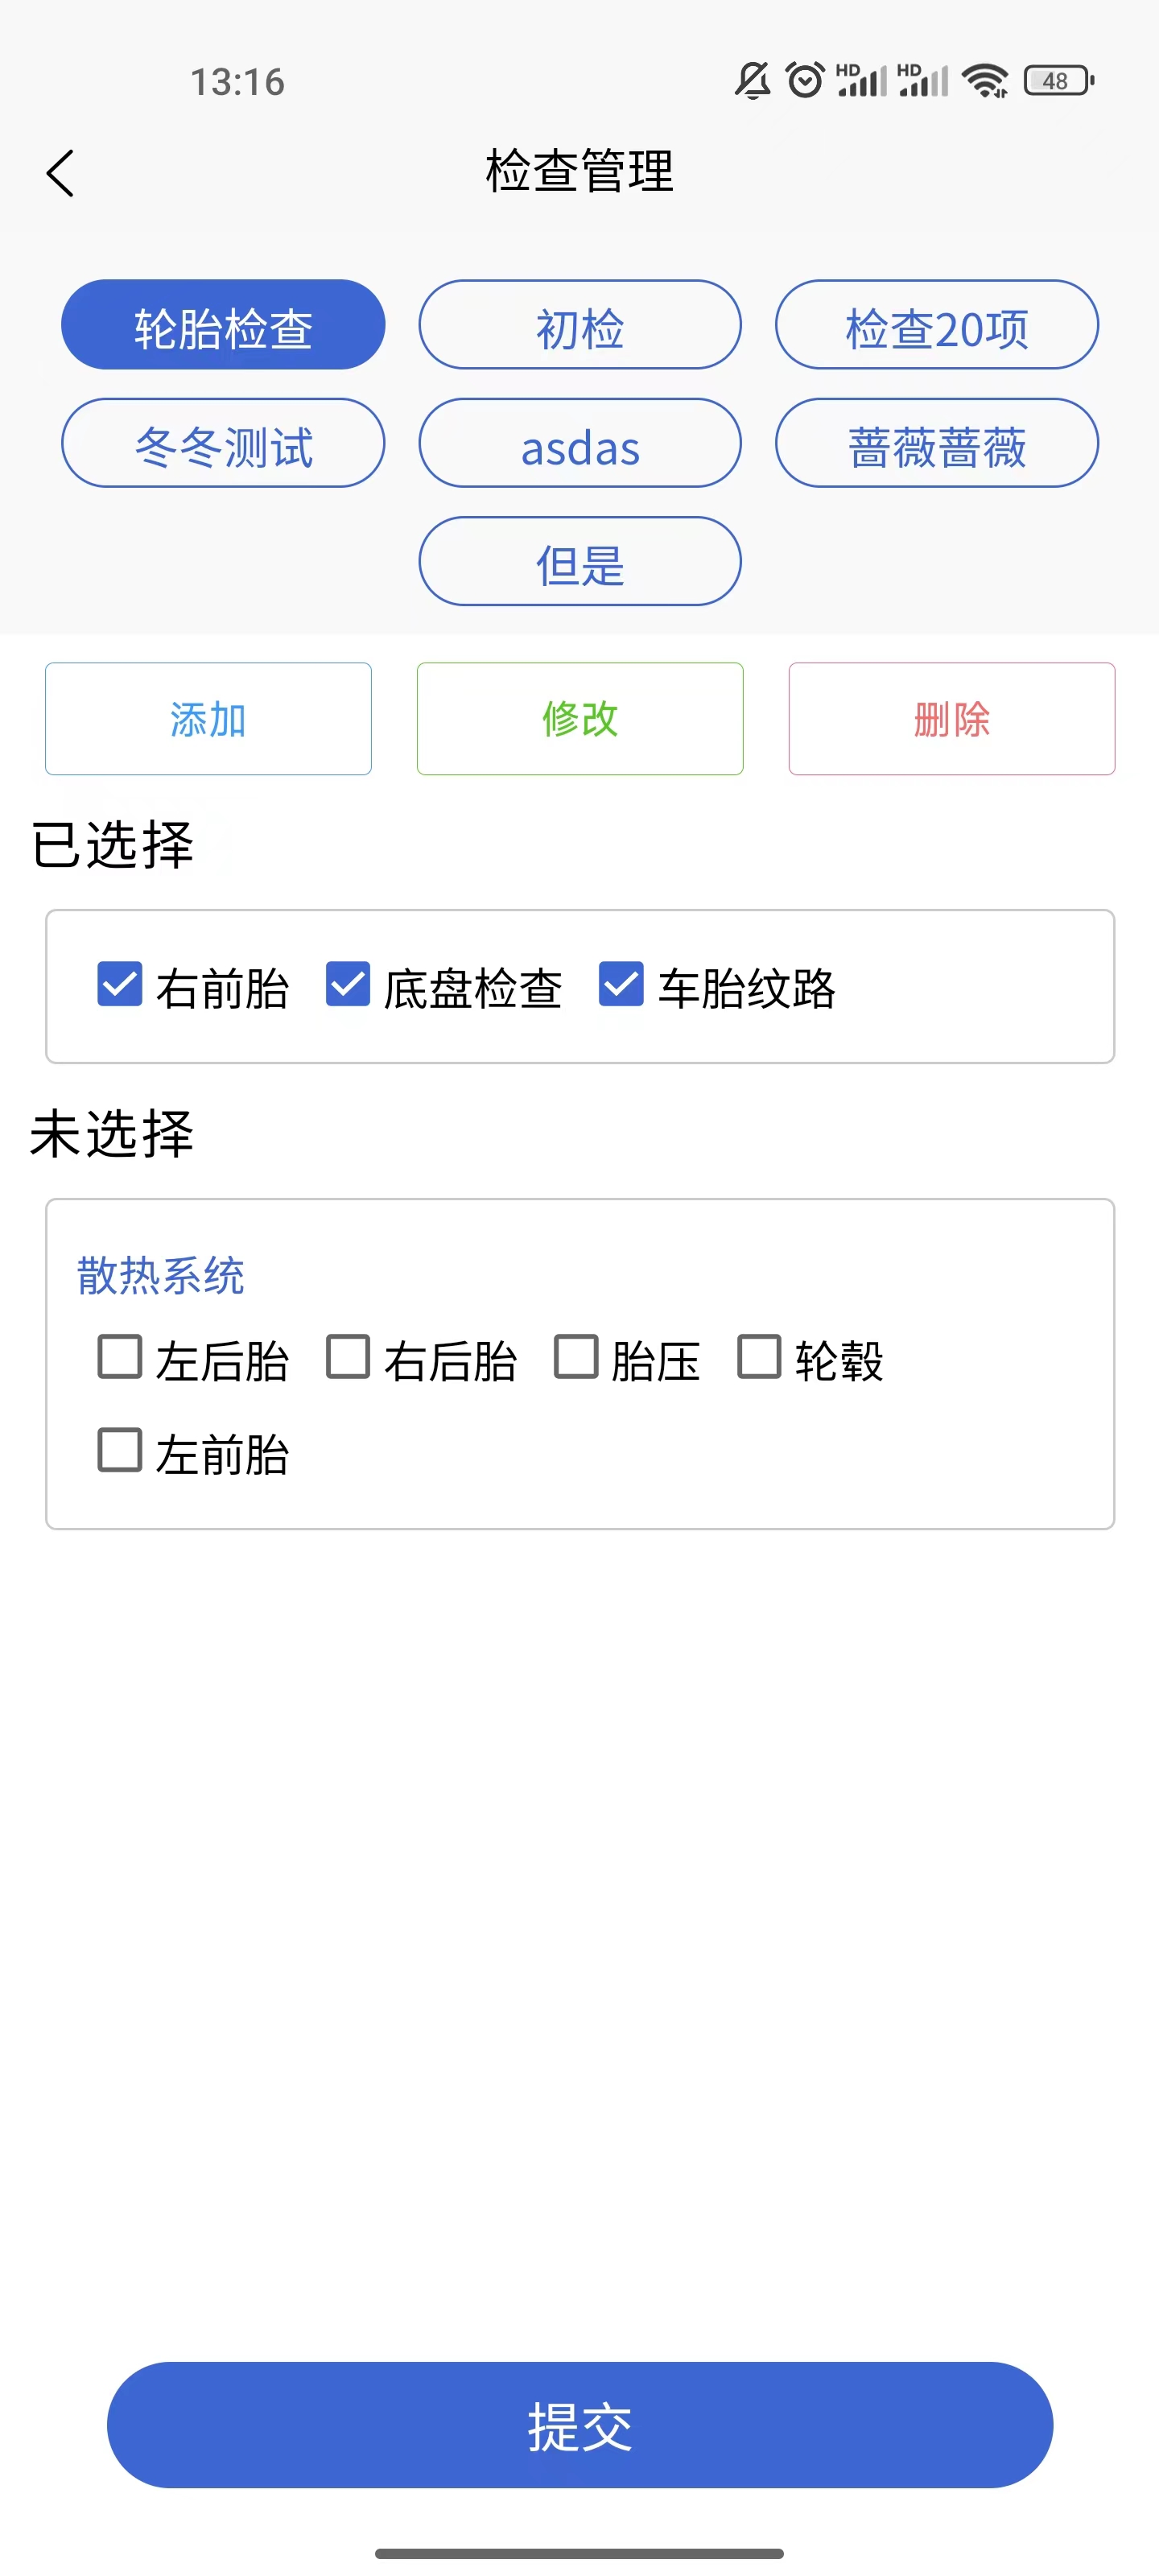Screen dimensions: 1159x2576
Task: Tap the battery level indicator
Action: click(1058, 80)
